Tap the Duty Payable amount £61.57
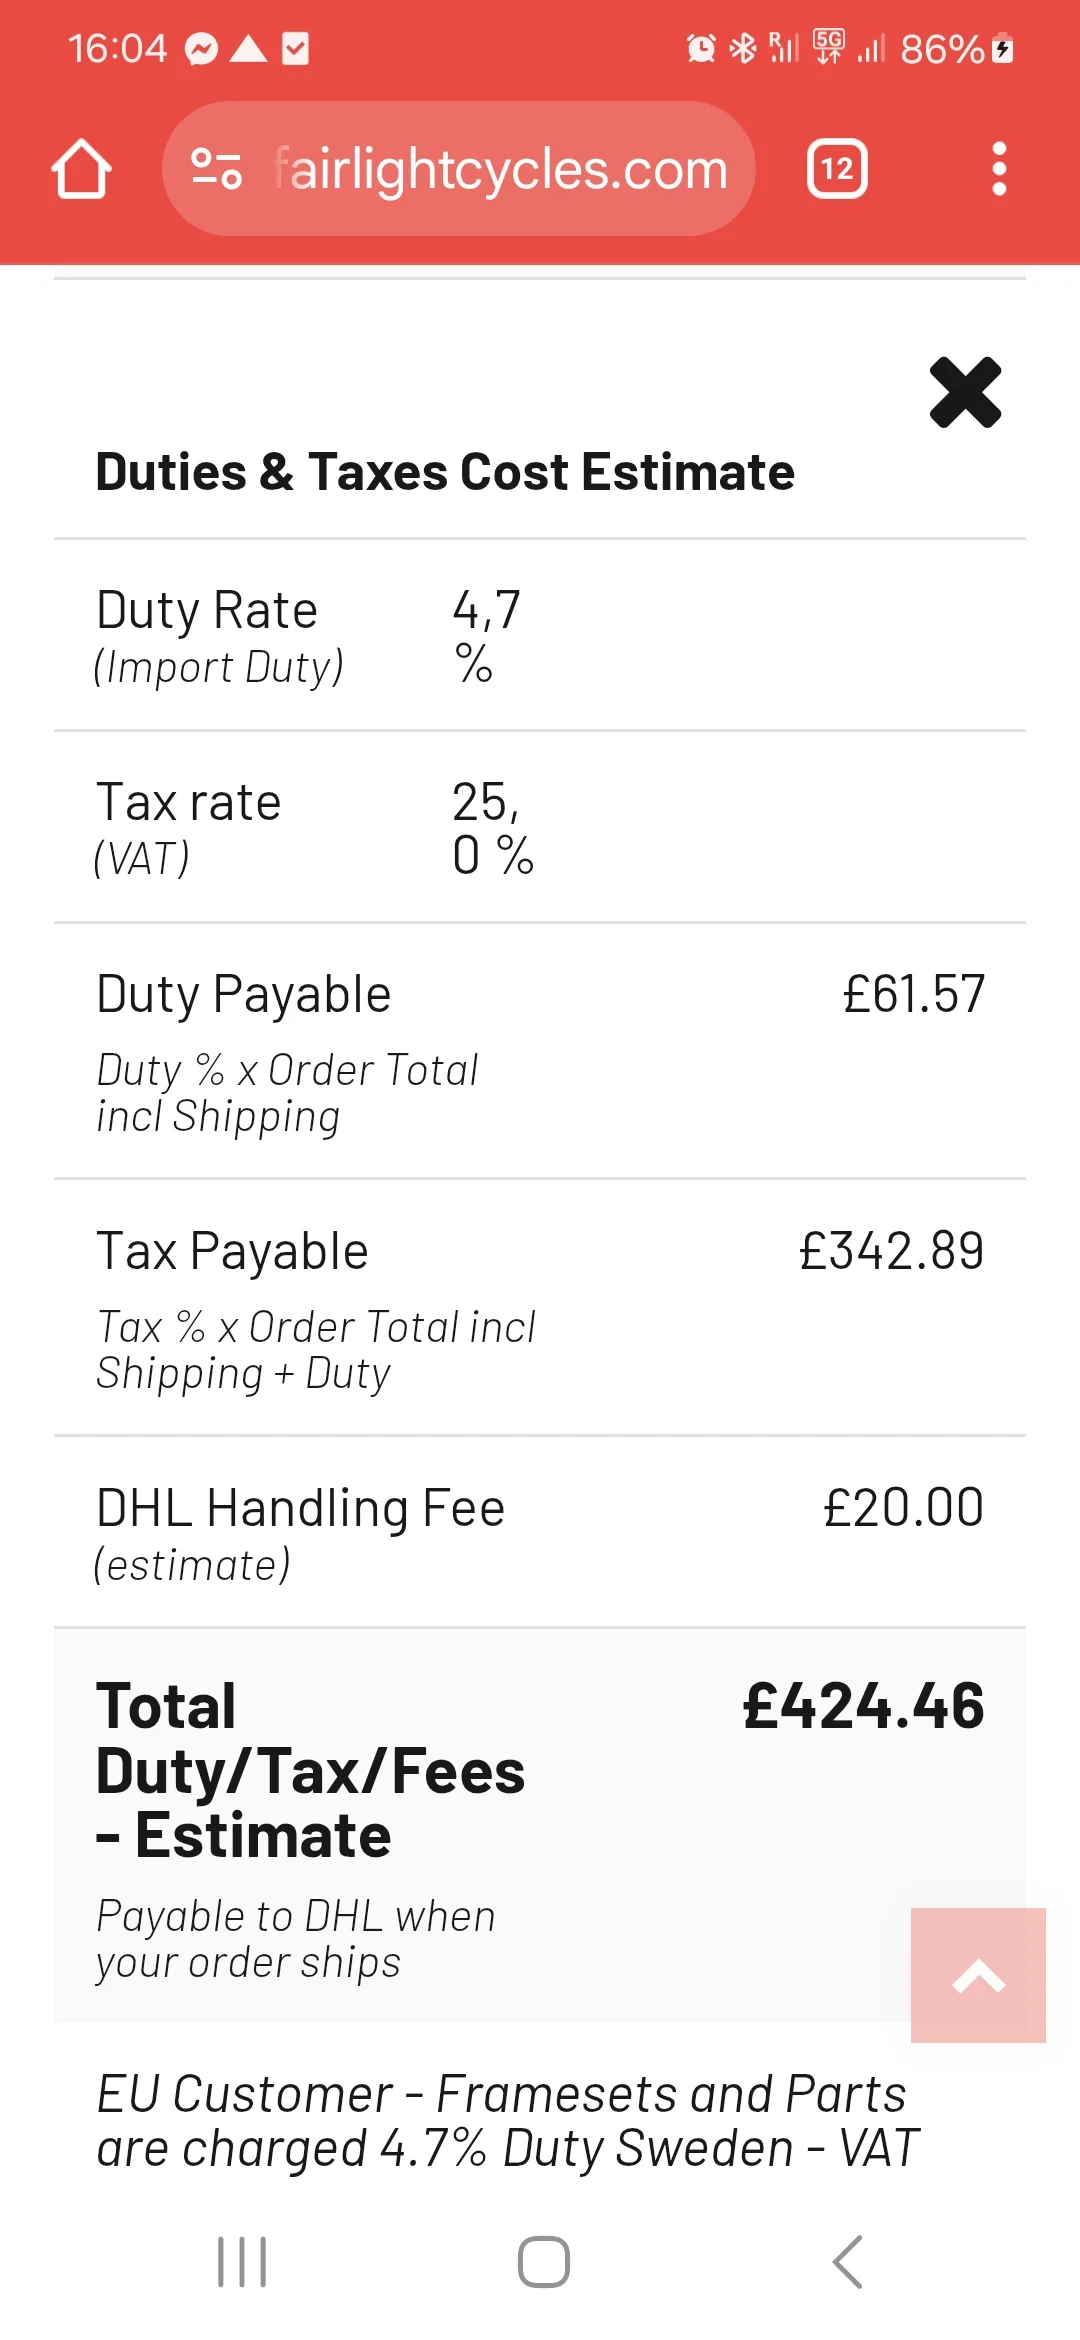 tap(914, 995)
